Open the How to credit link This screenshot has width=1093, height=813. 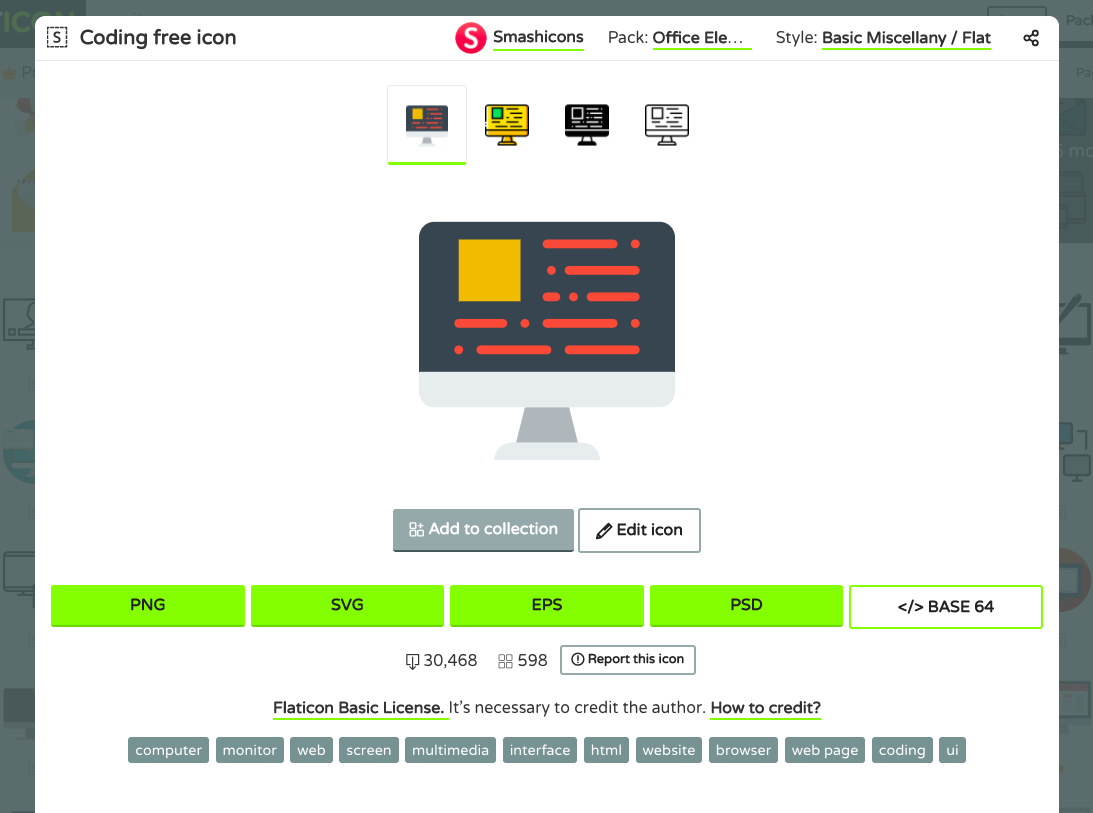click(x=765, y=708)
